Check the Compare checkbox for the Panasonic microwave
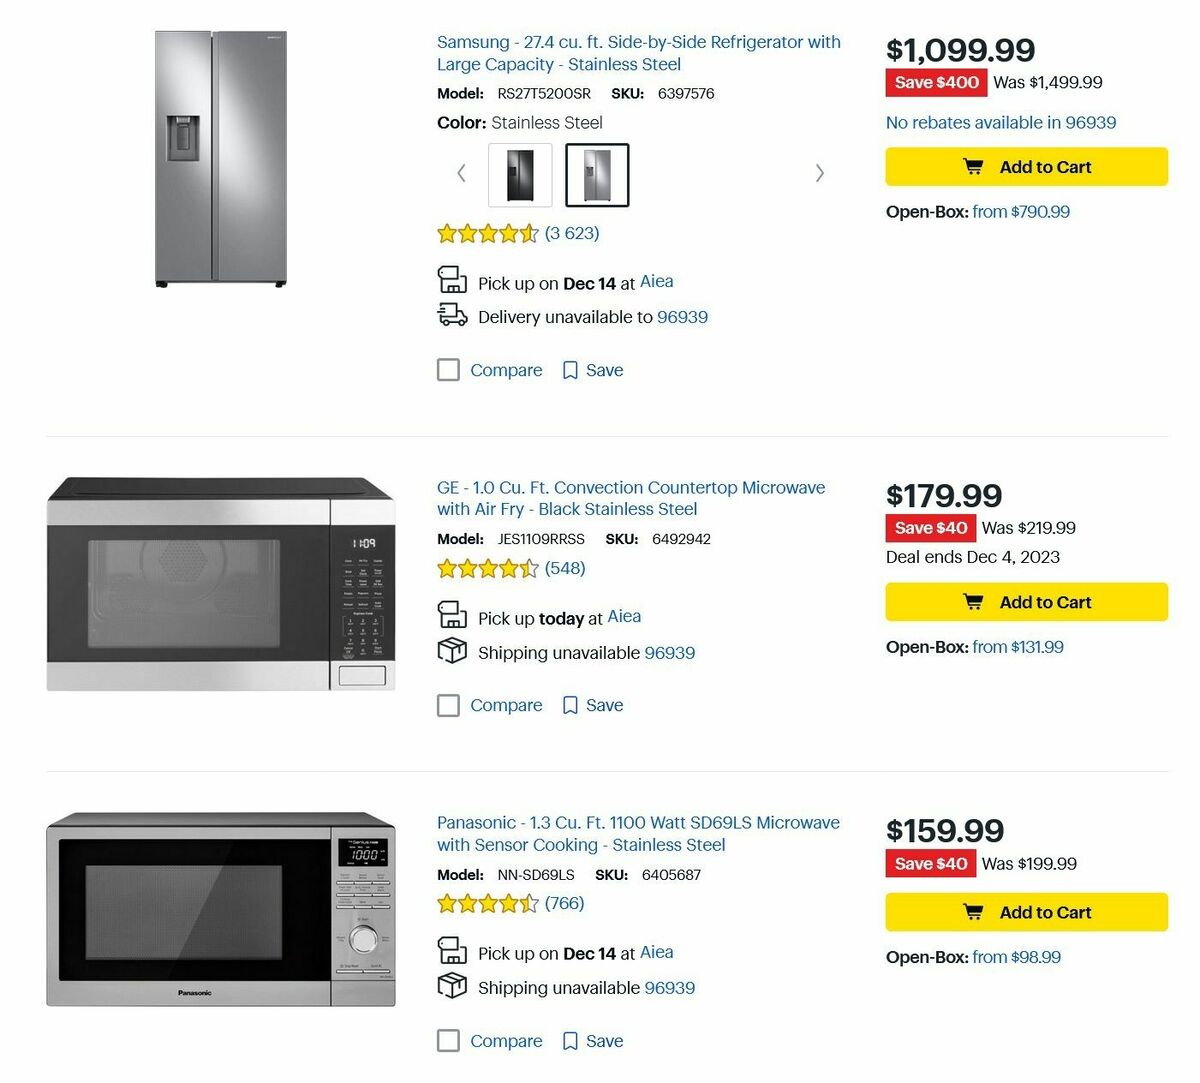 [448, 1040]
